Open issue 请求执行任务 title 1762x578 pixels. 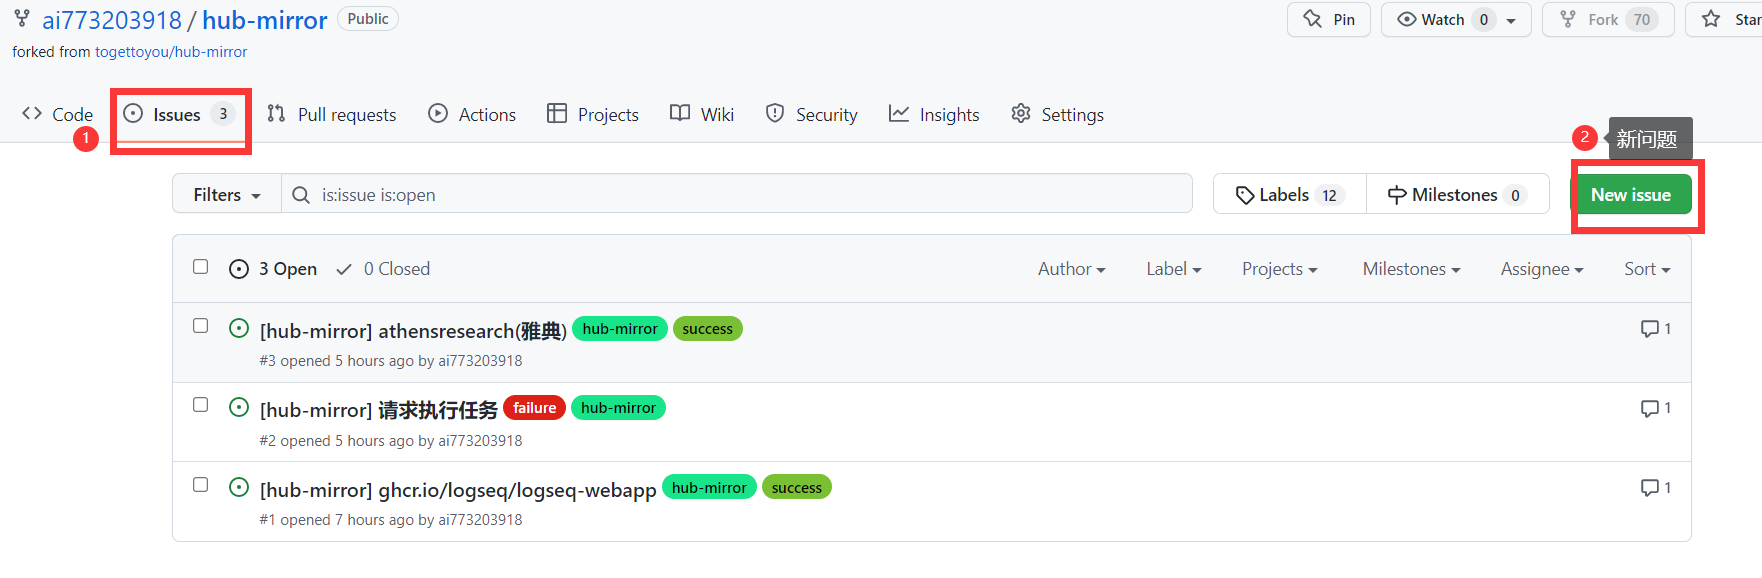pyautogui.click(x=379, y=410)
